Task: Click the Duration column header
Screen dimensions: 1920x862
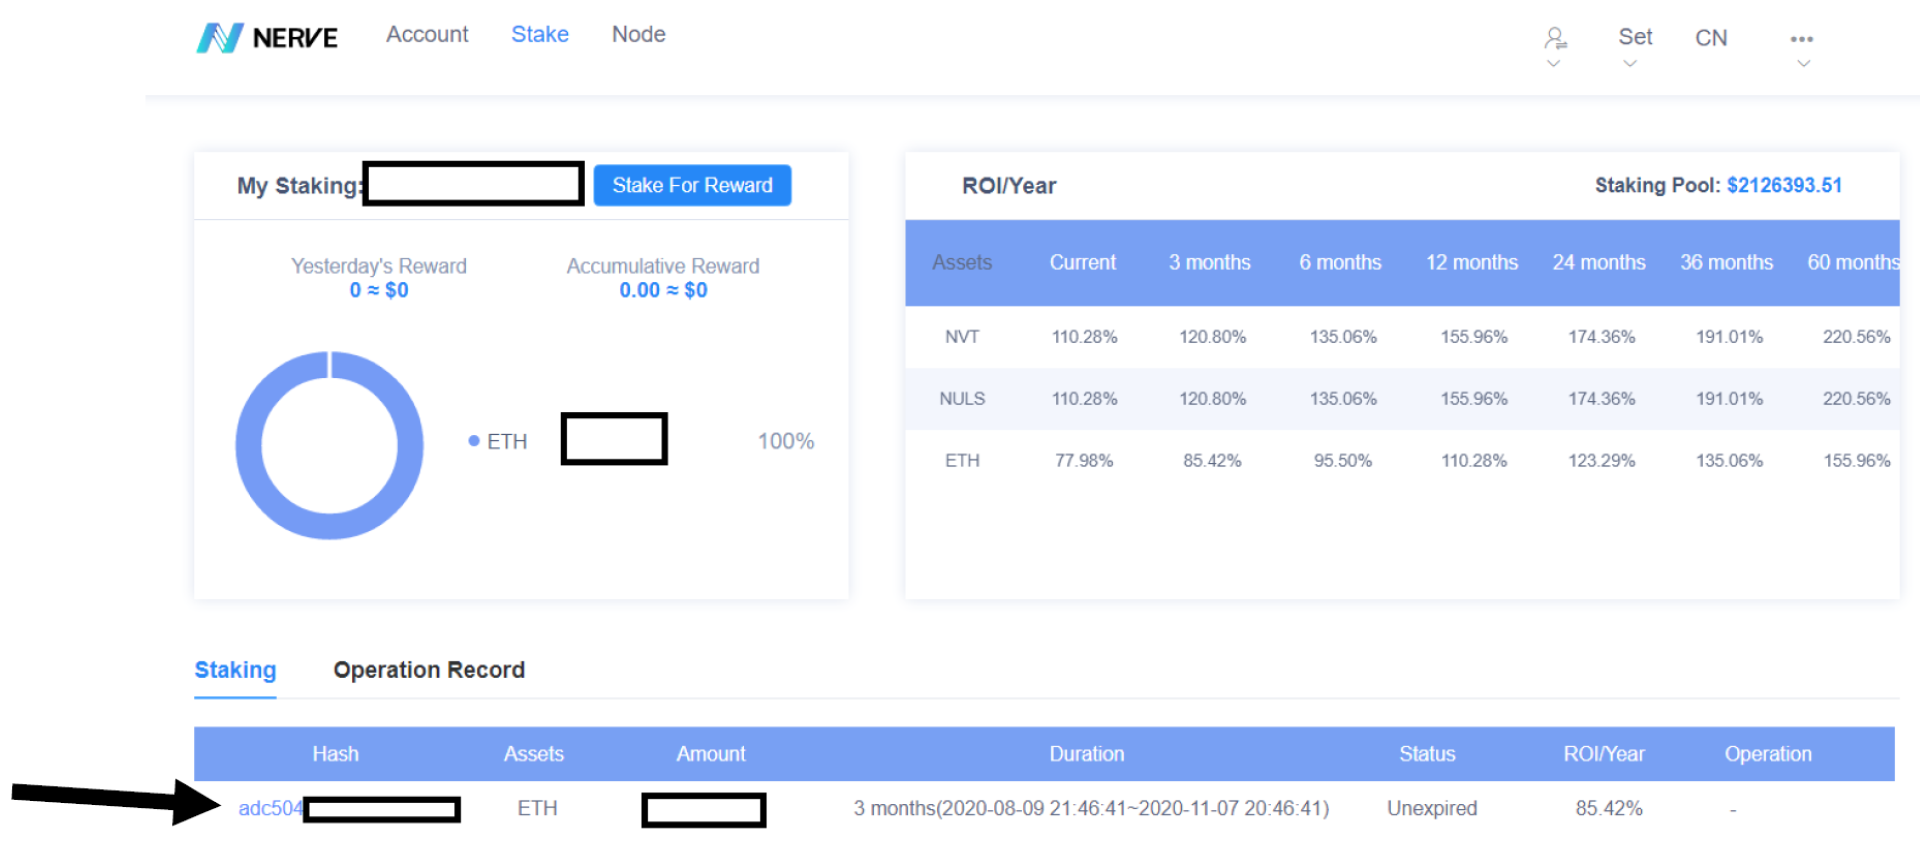Action: click(x=1087, y=754)
